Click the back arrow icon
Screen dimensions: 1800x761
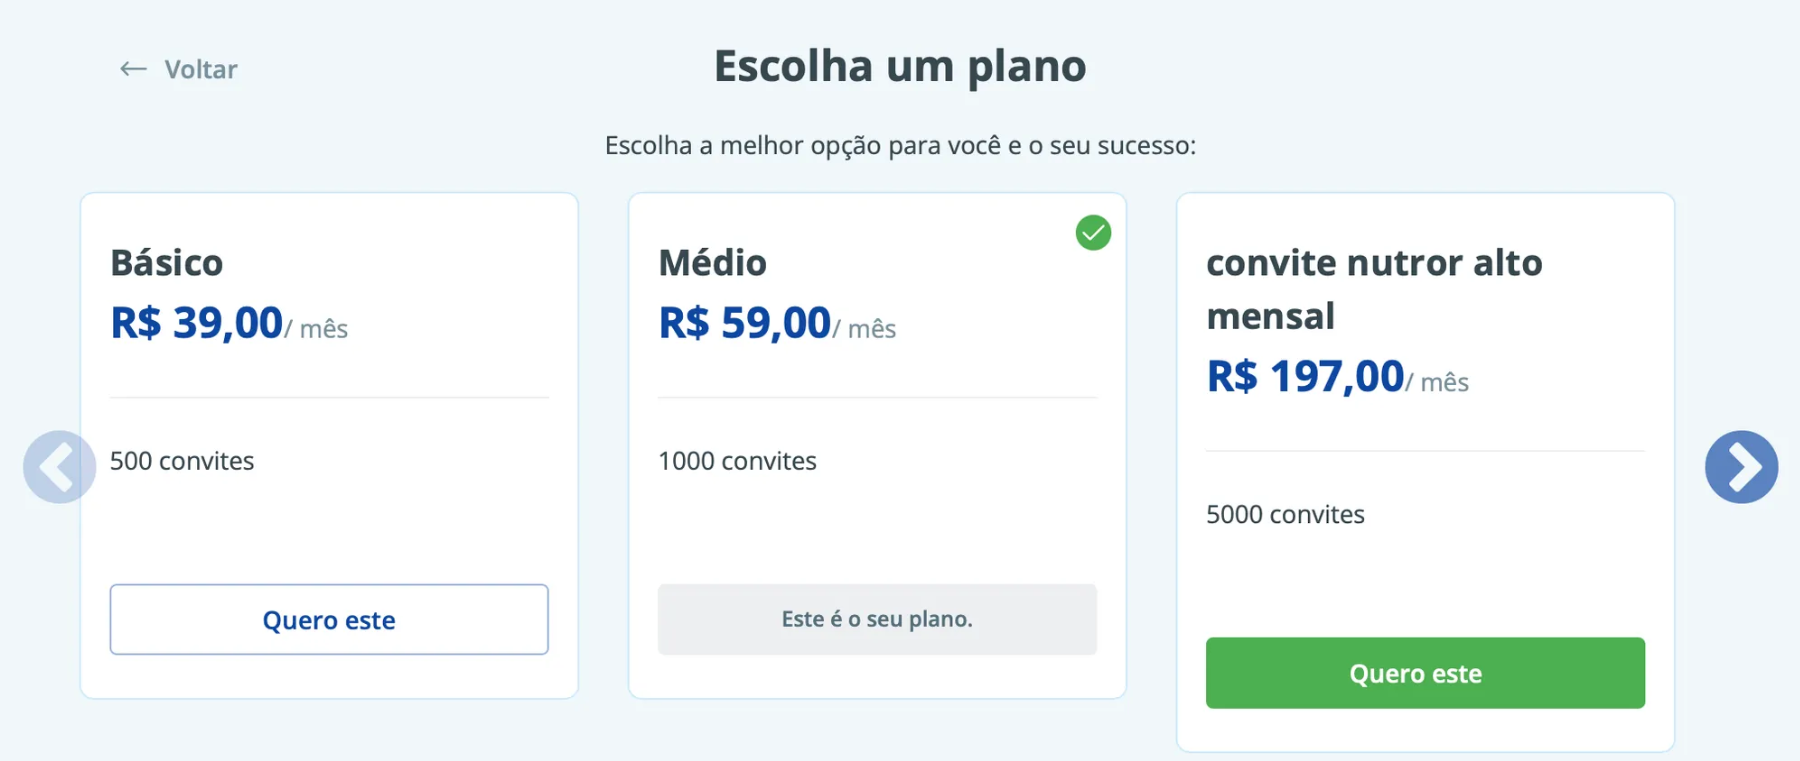(133, 69)
